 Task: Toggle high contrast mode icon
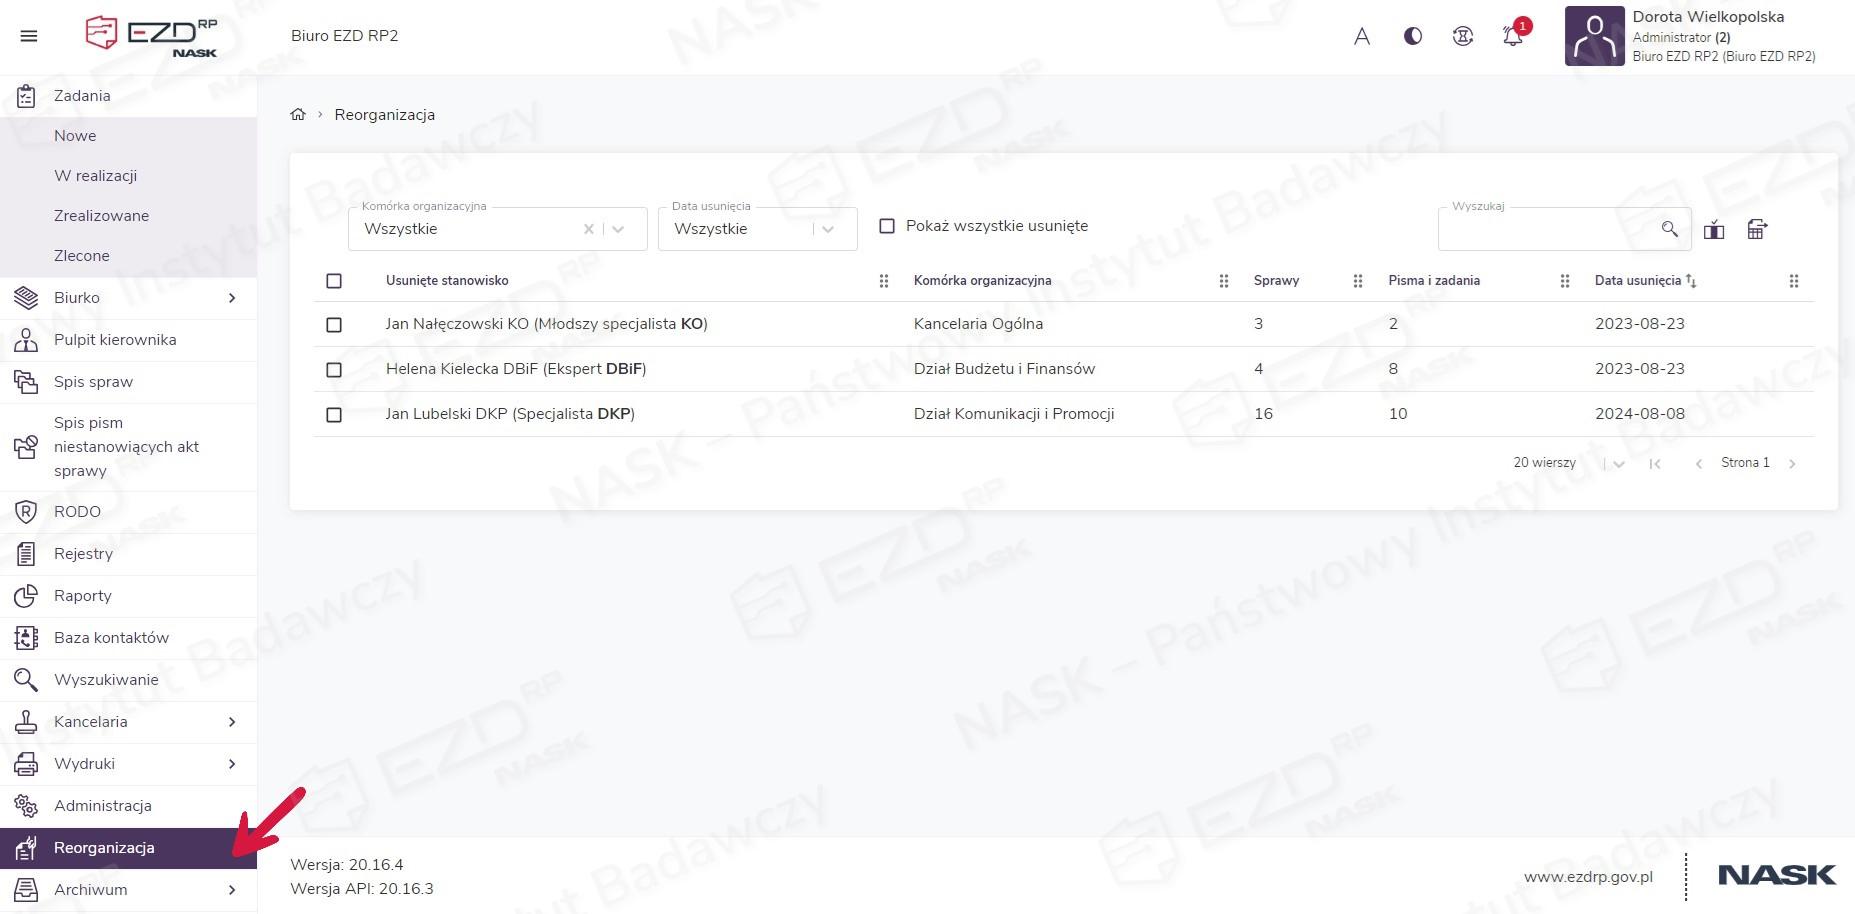tap(1412, 36)
